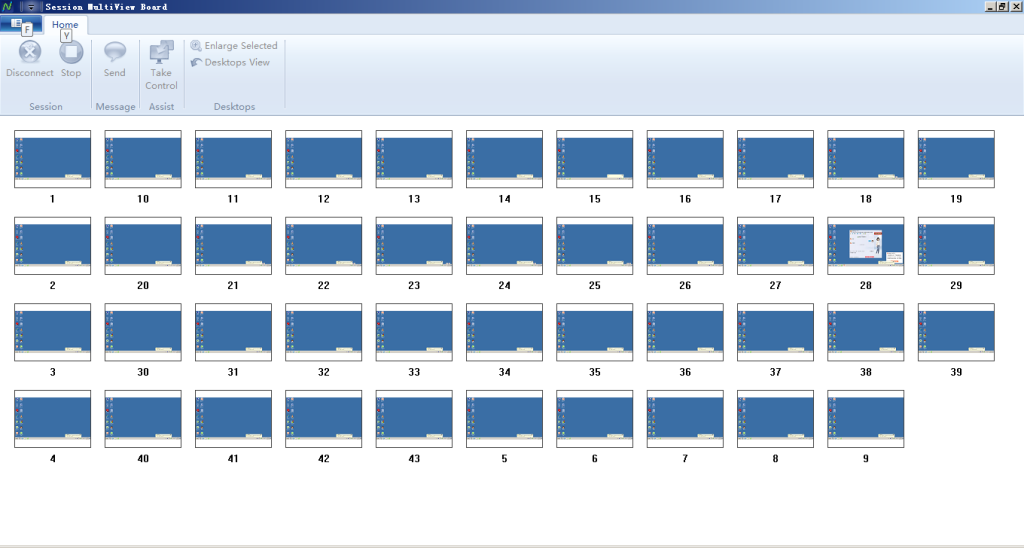
Task: Restore the window using the title bar button
Action: pyautogui.click(x=1002, y=7)
